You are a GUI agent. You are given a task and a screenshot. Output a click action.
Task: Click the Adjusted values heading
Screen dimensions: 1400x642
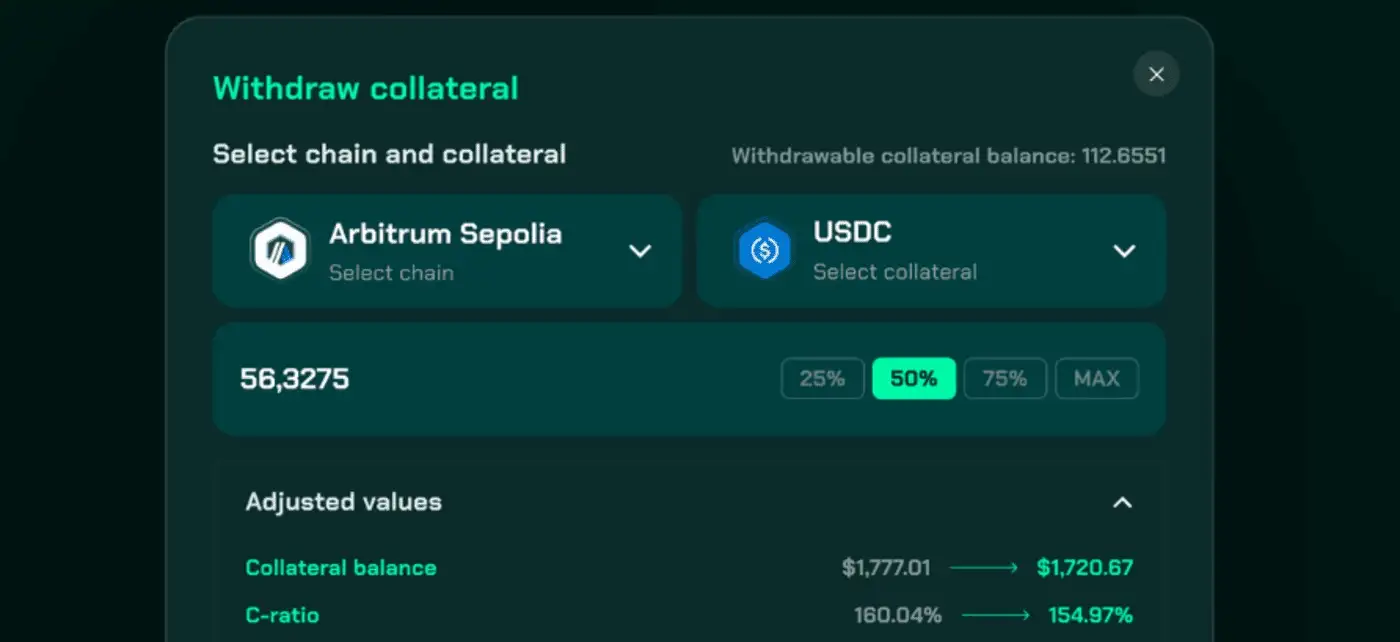click(344, 502)
